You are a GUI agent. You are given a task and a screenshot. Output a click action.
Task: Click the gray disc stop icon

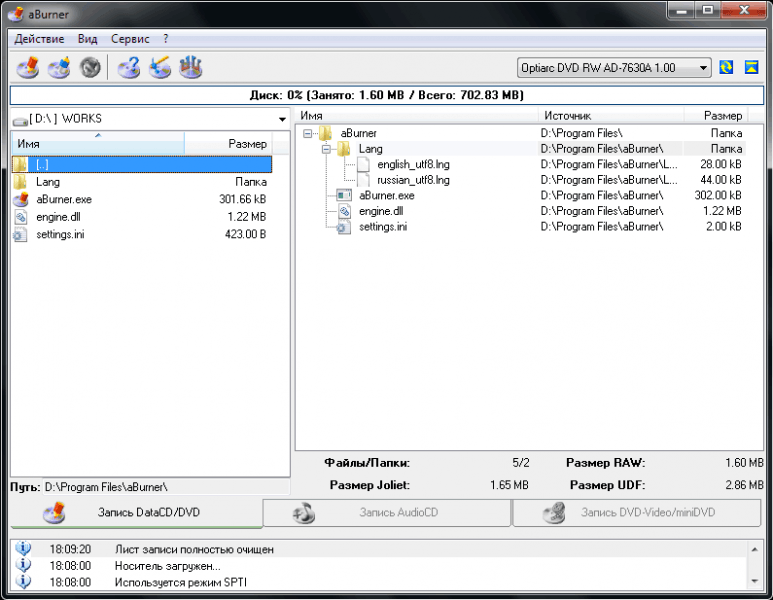click(x=90, y=67)
